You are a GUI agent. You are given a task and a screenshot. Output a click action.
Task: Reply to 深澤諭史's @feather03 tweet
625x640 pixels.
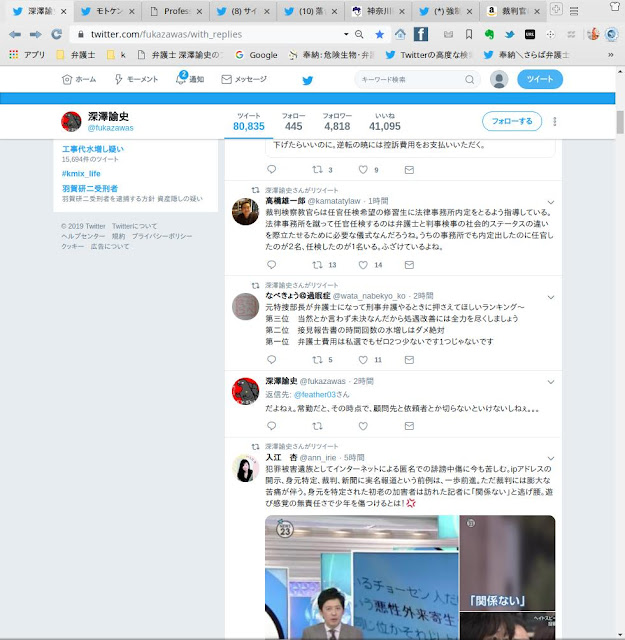[271, 426]
